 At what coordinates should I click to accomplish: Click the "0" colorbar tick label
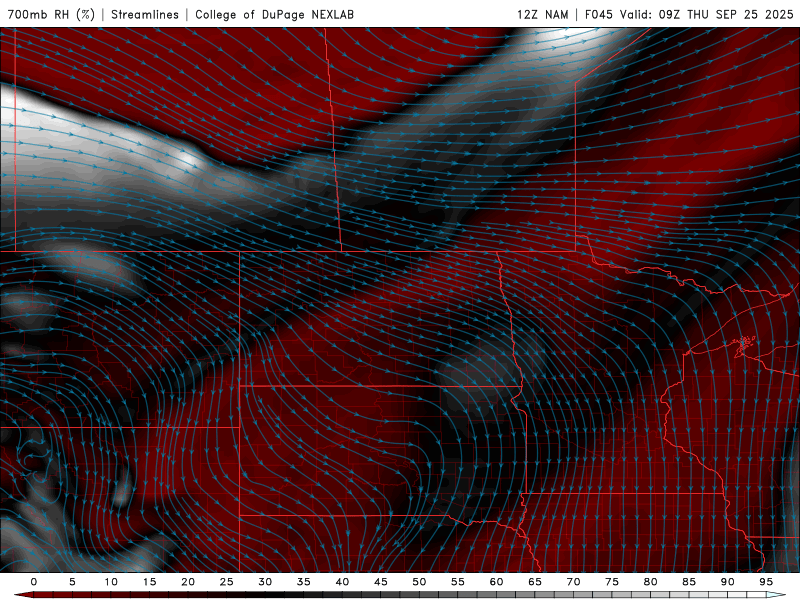34,582
